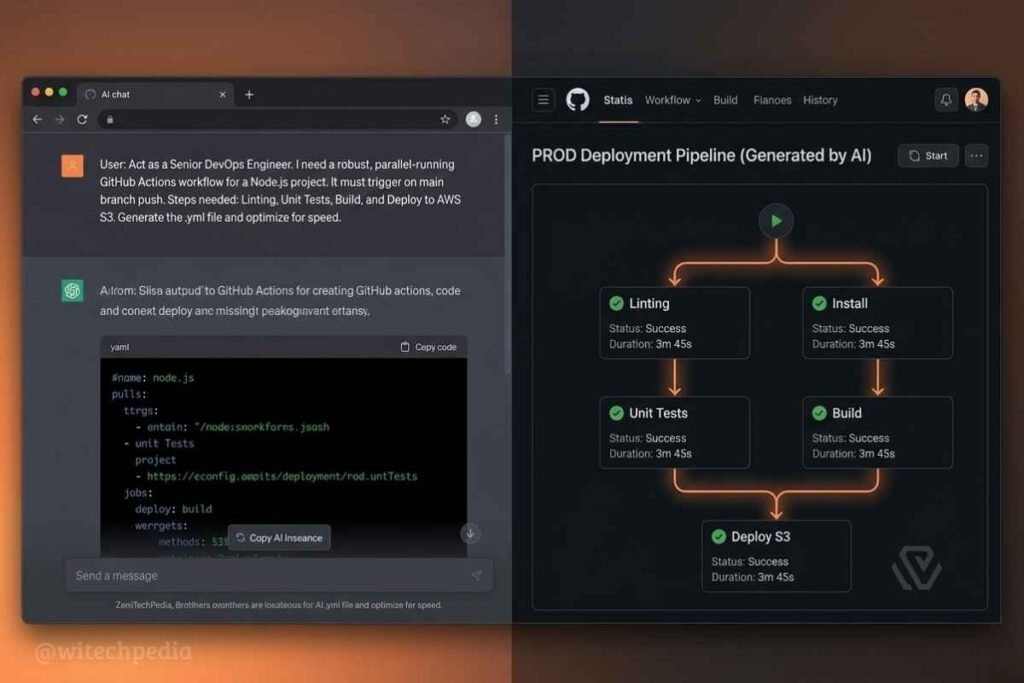1024x683 pixels.
Task: Reload the AI chat page
Action: pyautogui.click(x=83, y=119)
